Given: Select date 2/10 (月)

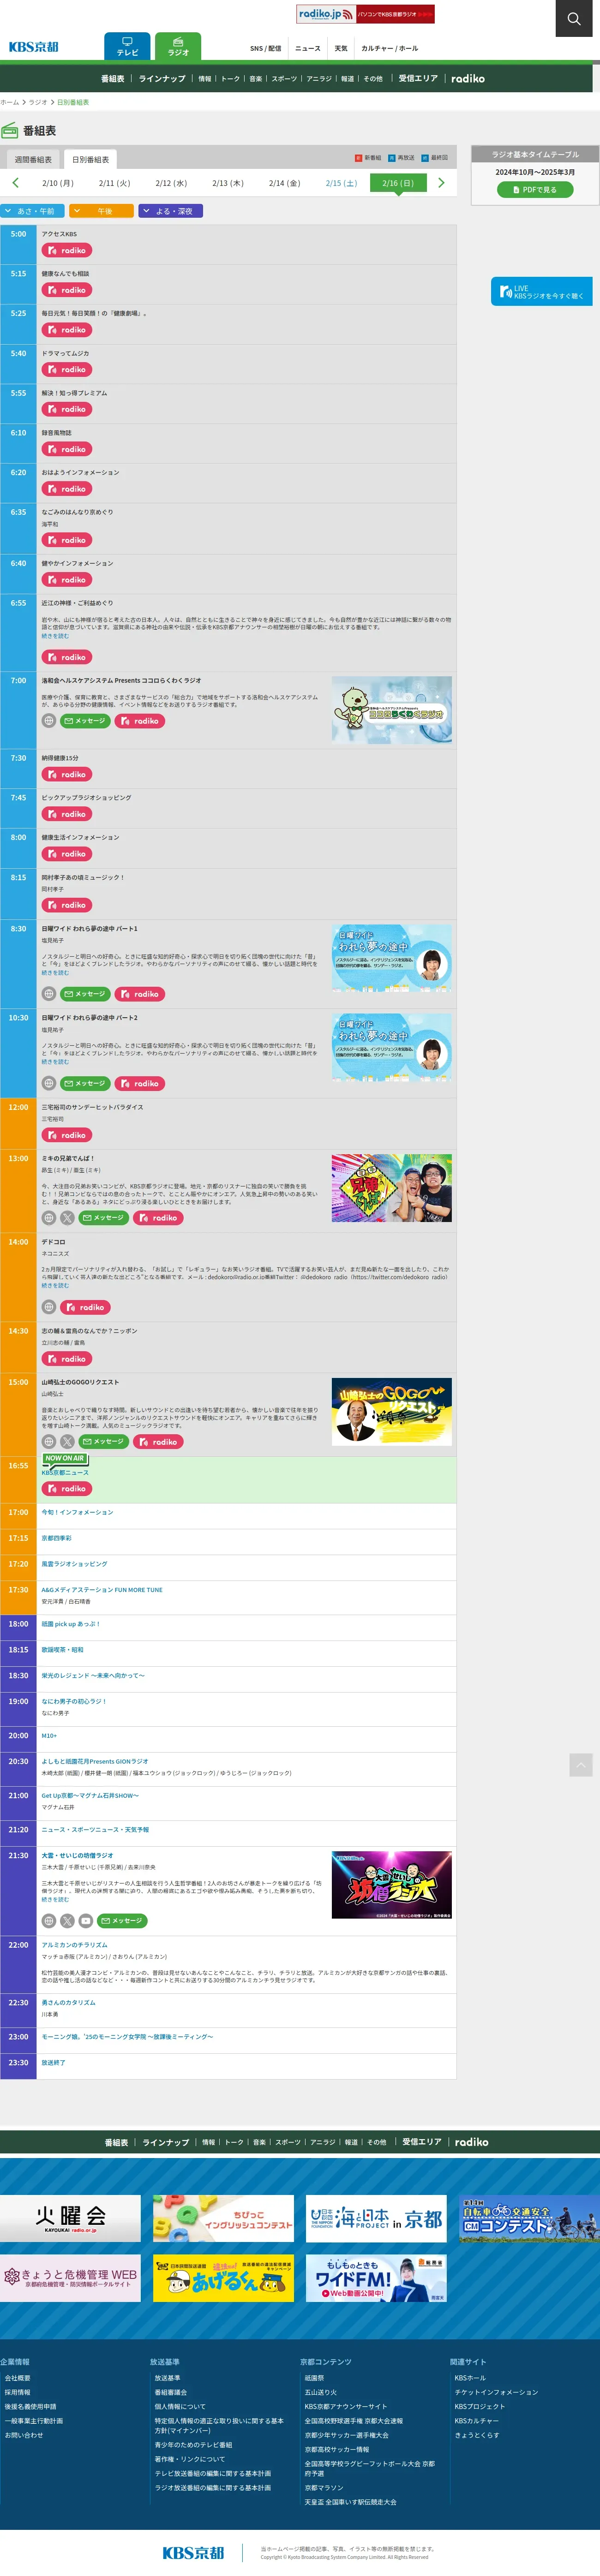Looking at the screenshot, I should [58, 184].
